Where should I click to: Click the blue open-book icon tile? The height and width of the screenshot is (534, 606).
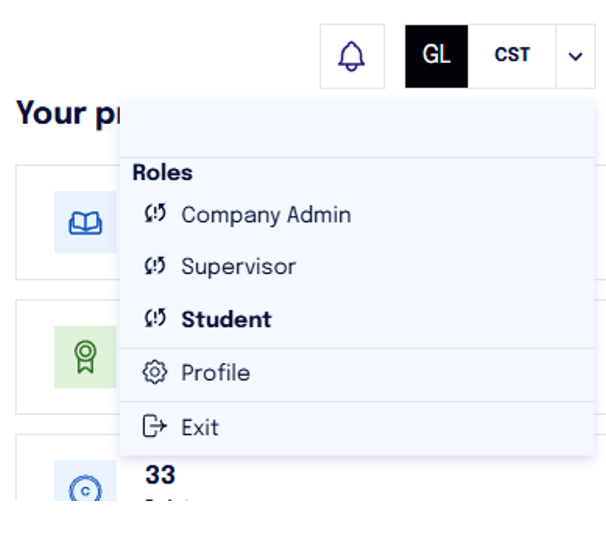[85, 222]
